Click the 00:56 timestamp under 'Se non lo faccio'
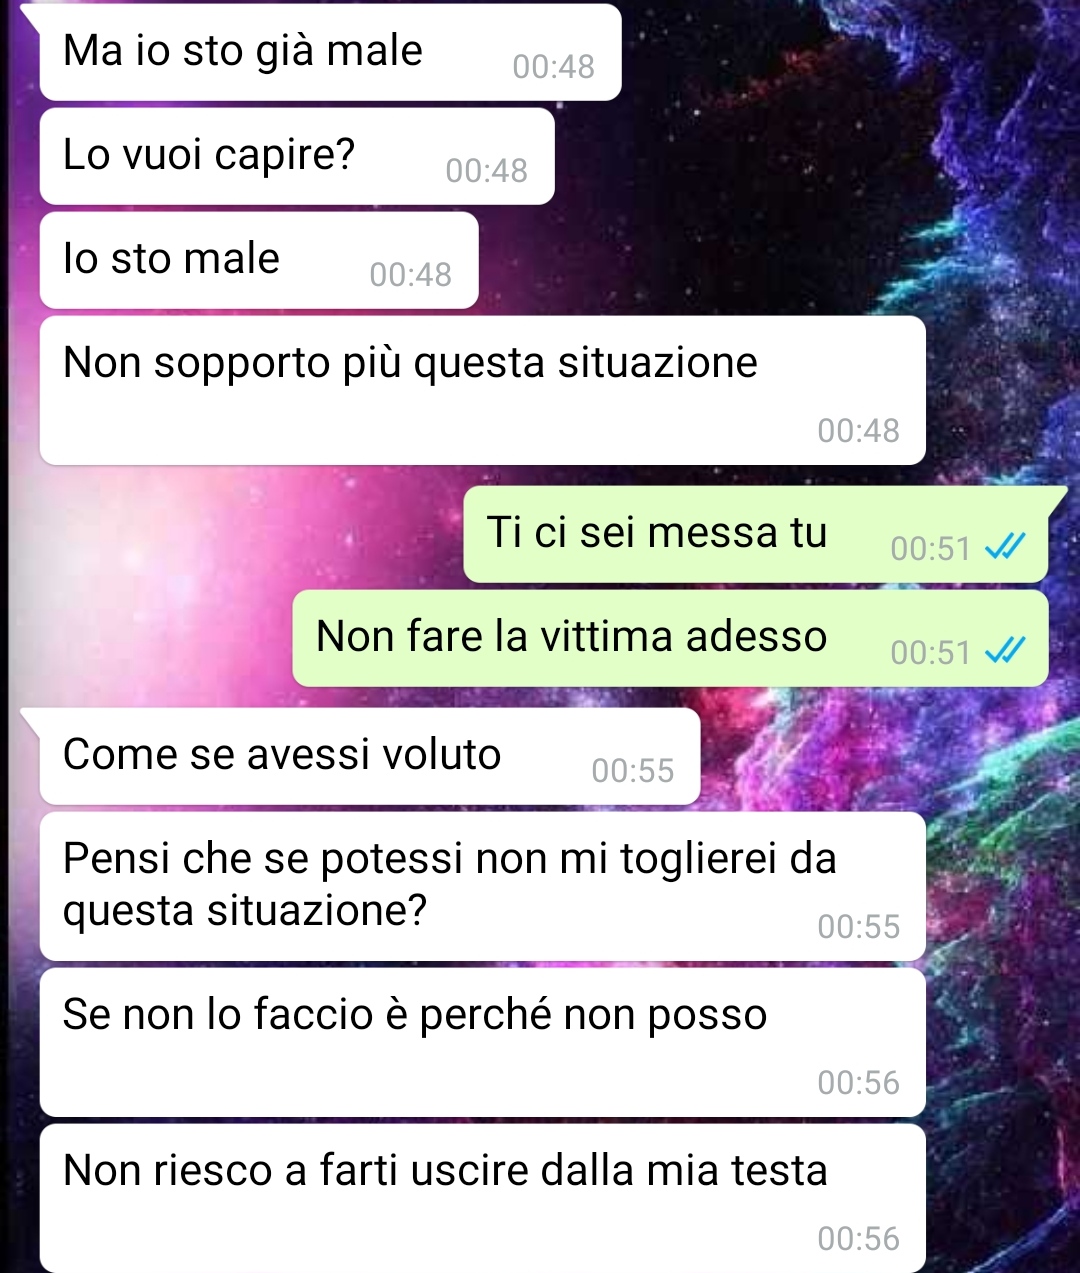 coord(859,1083)
